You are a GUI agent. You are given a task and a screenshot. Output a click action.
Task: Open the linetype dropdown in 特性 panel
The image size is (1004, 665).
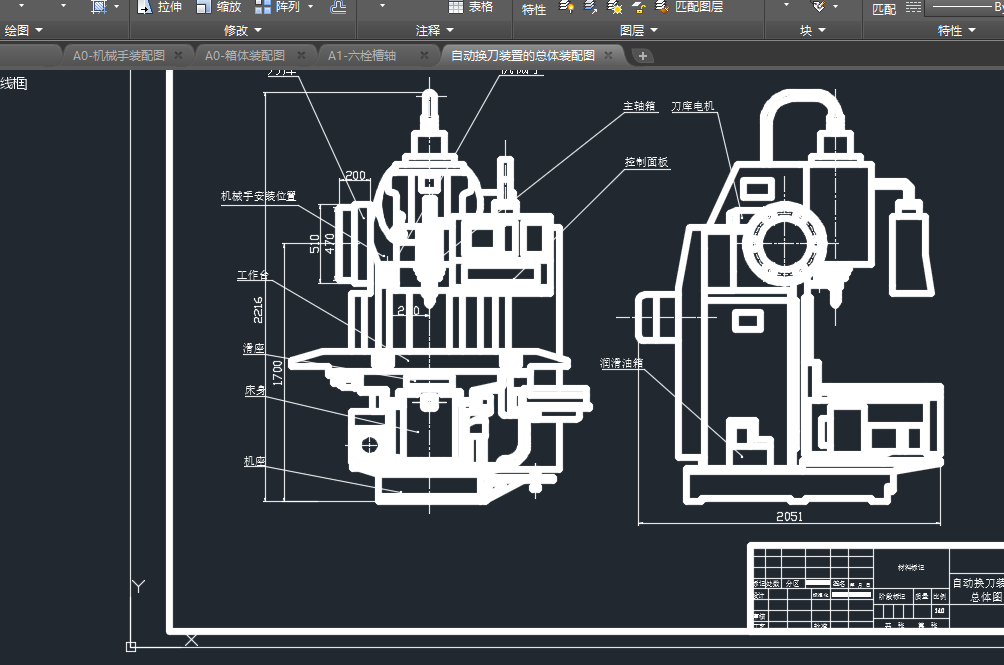pyautogui.click(x=960, y=8)
